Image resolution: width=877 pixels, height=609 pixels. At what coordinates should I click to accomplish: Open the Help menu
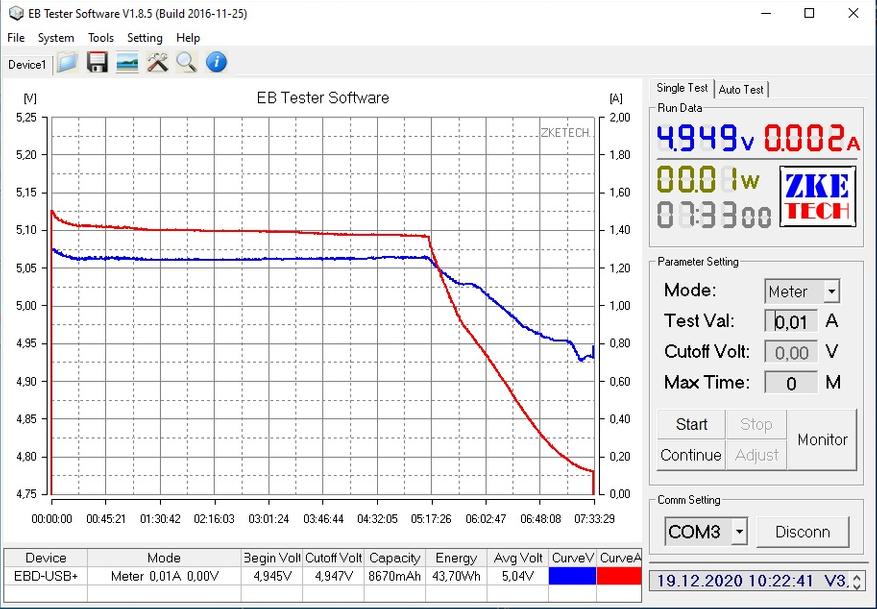coord(188,37)
